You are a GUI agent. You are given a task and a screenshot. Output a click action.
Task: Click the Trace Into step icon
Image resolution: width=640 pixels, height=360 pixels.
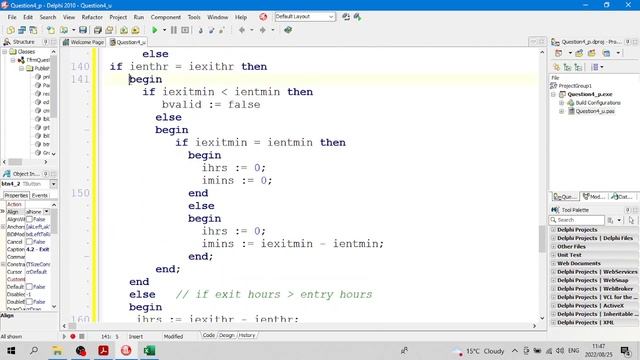[200, 30]
